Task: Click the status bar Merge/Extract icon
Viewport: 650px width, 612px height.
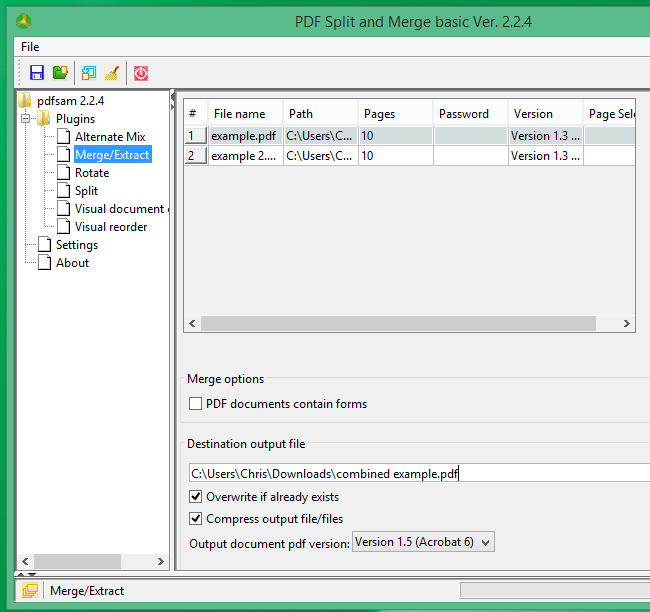Action: point(30,590)
